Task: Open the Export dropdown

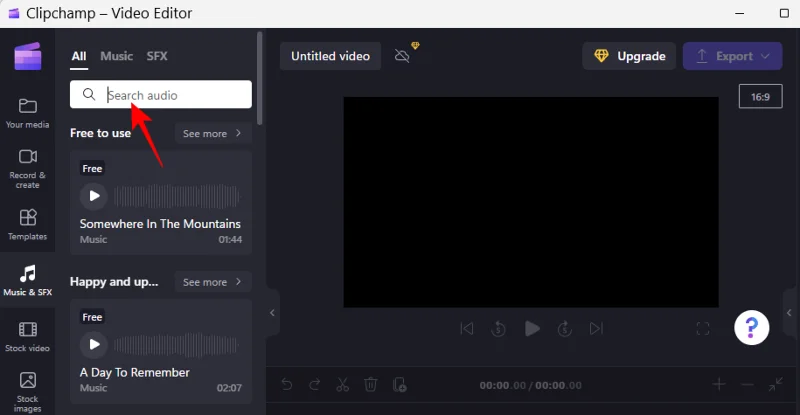Action: point(732,56)
